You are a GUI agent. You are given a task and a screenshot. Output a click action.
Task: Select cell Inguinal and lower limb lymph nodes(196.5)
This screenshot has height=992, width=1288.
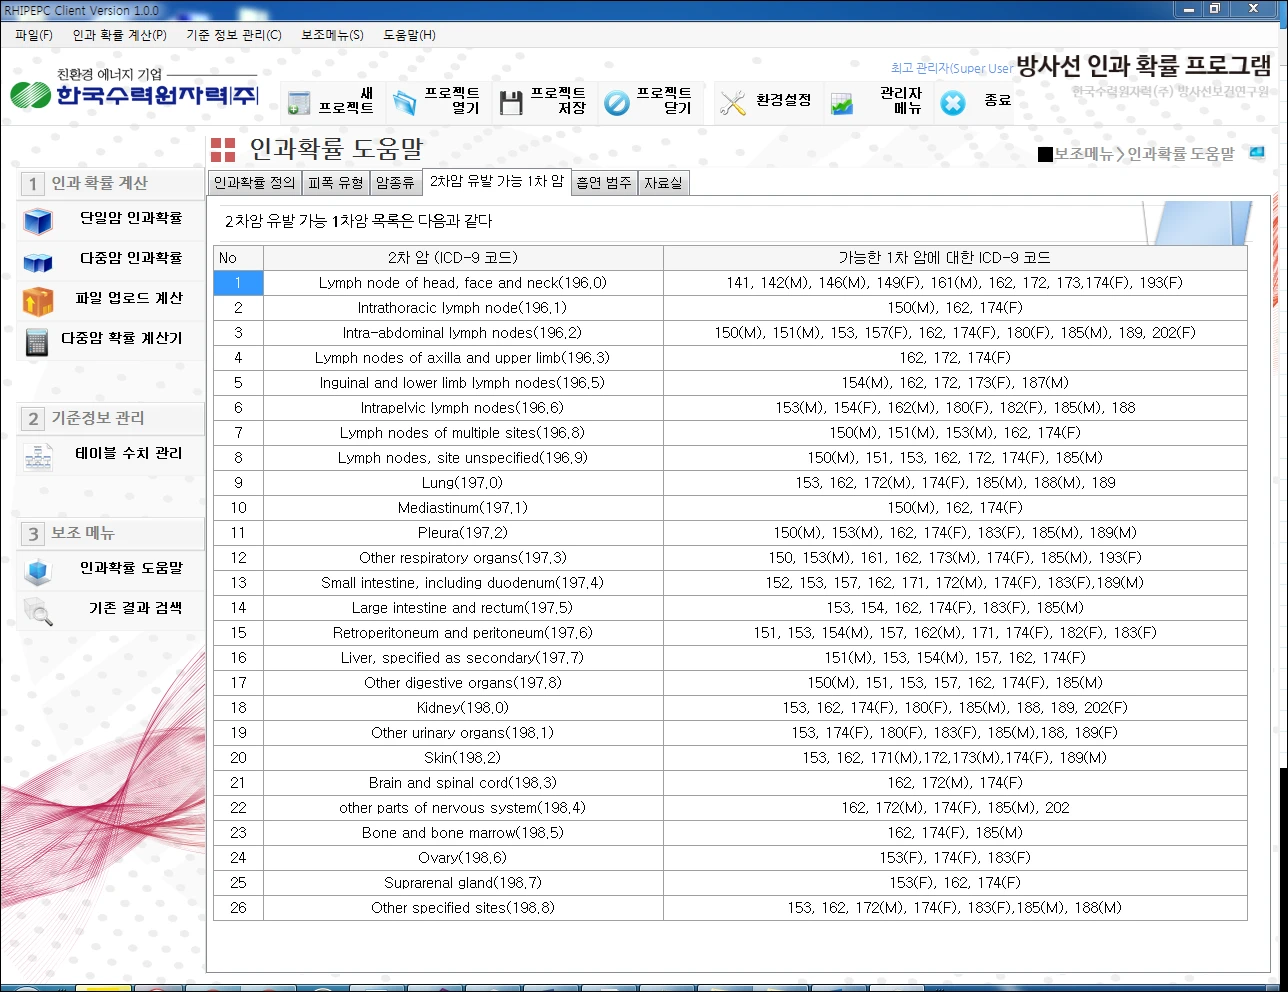[463, 383]
